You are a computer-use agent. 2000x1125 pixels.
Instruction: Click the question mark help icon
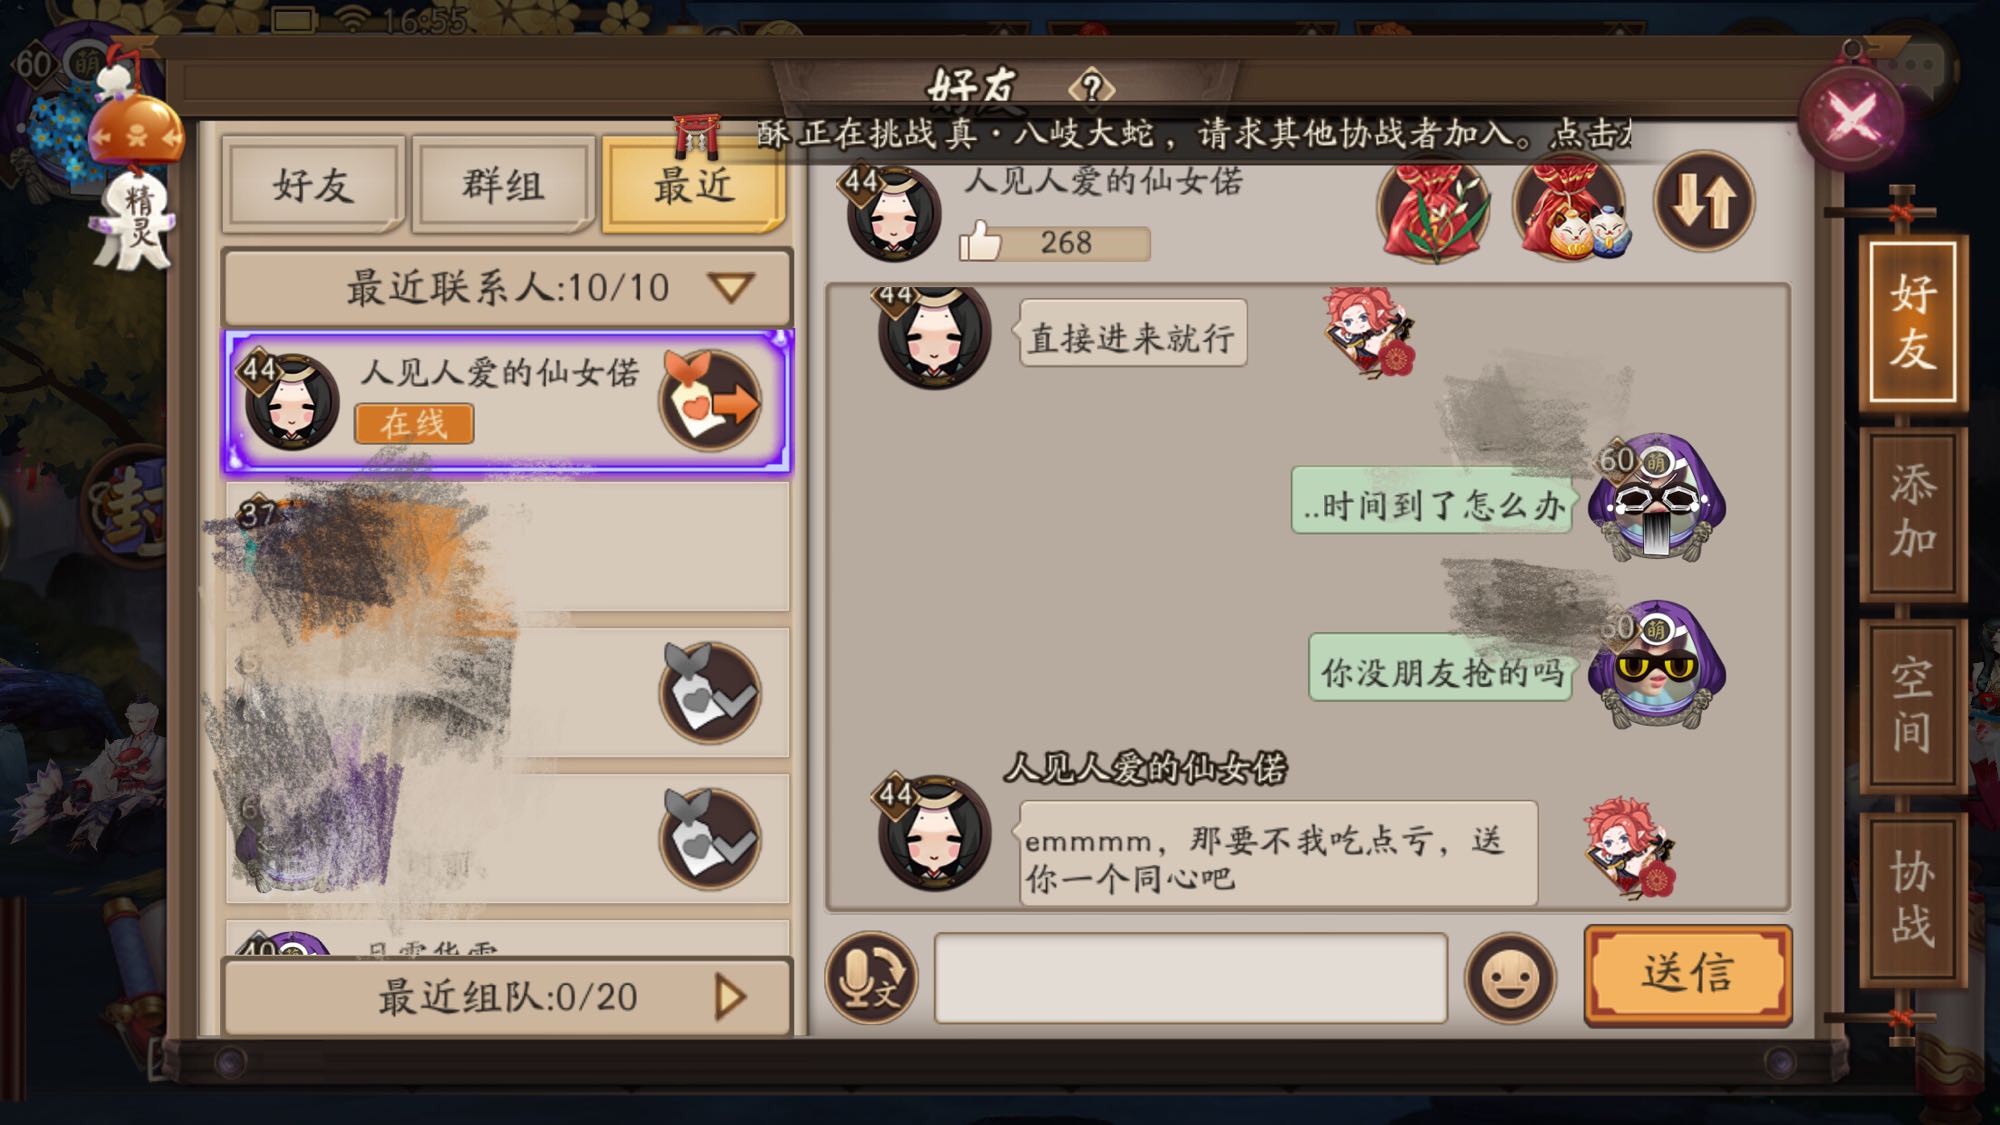1091,88
